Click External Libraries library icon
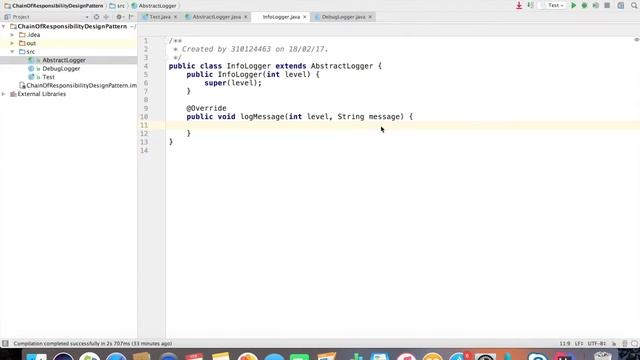This screenshot has height=360, width=640. (x=13, y=94)
